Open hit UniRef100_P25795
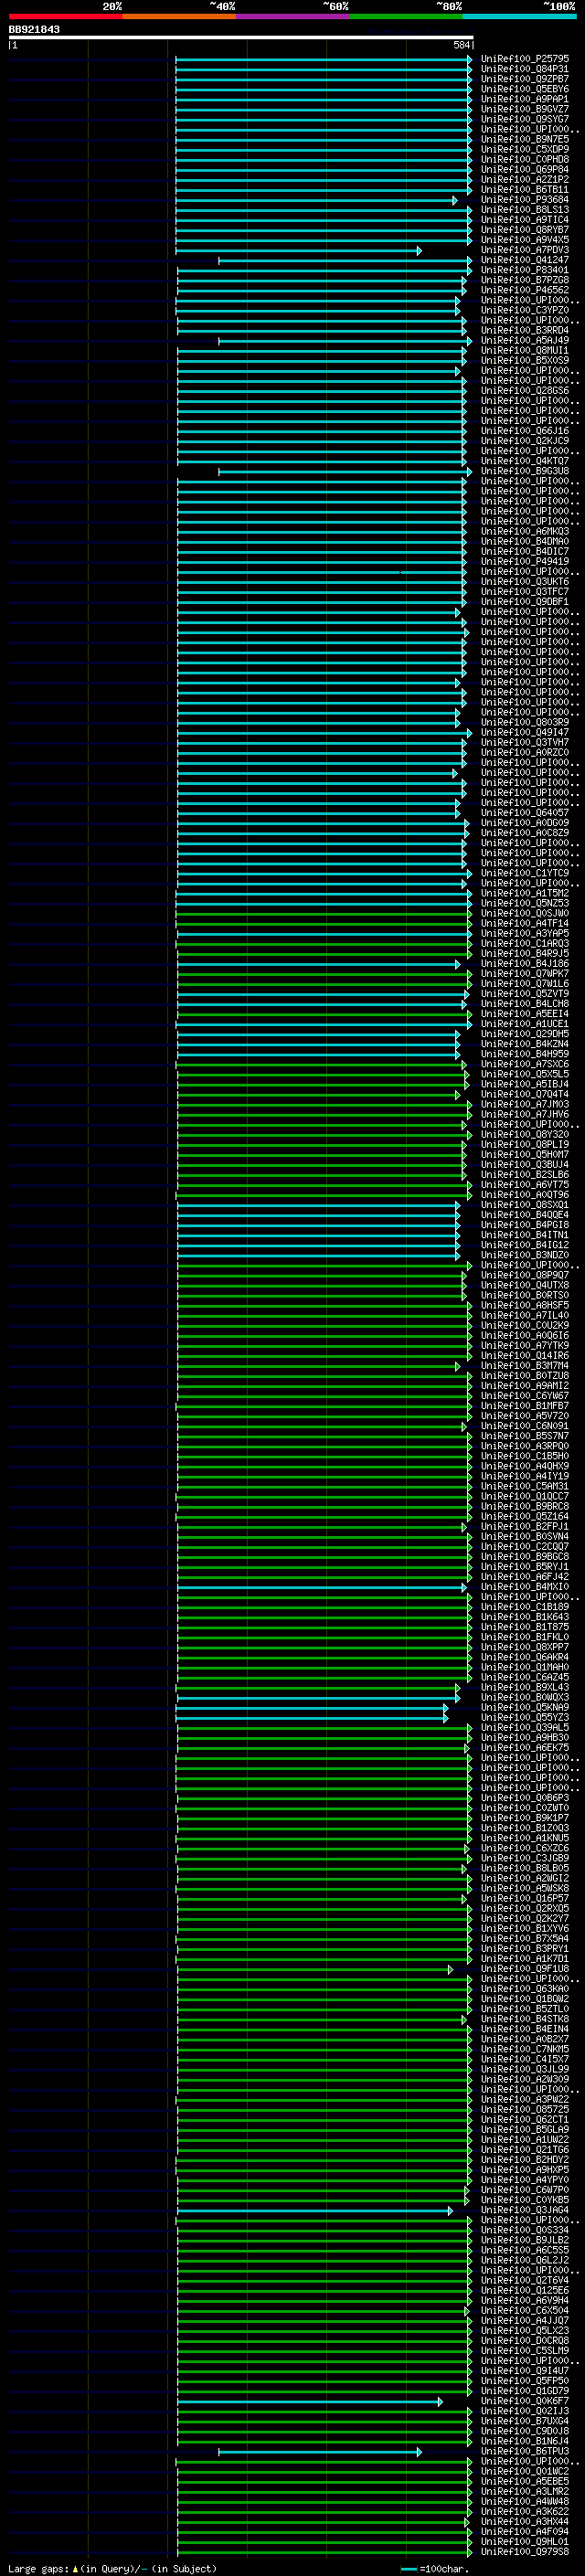Viewport: 585px width, 2576px height. (x=525, y=59)
